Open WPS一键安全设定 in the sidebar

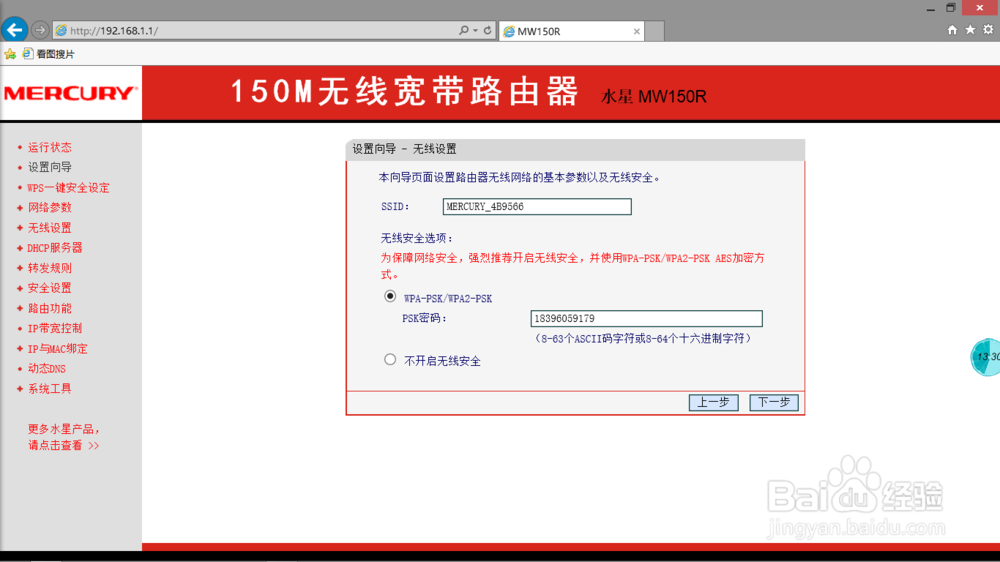tap(68, 188)
